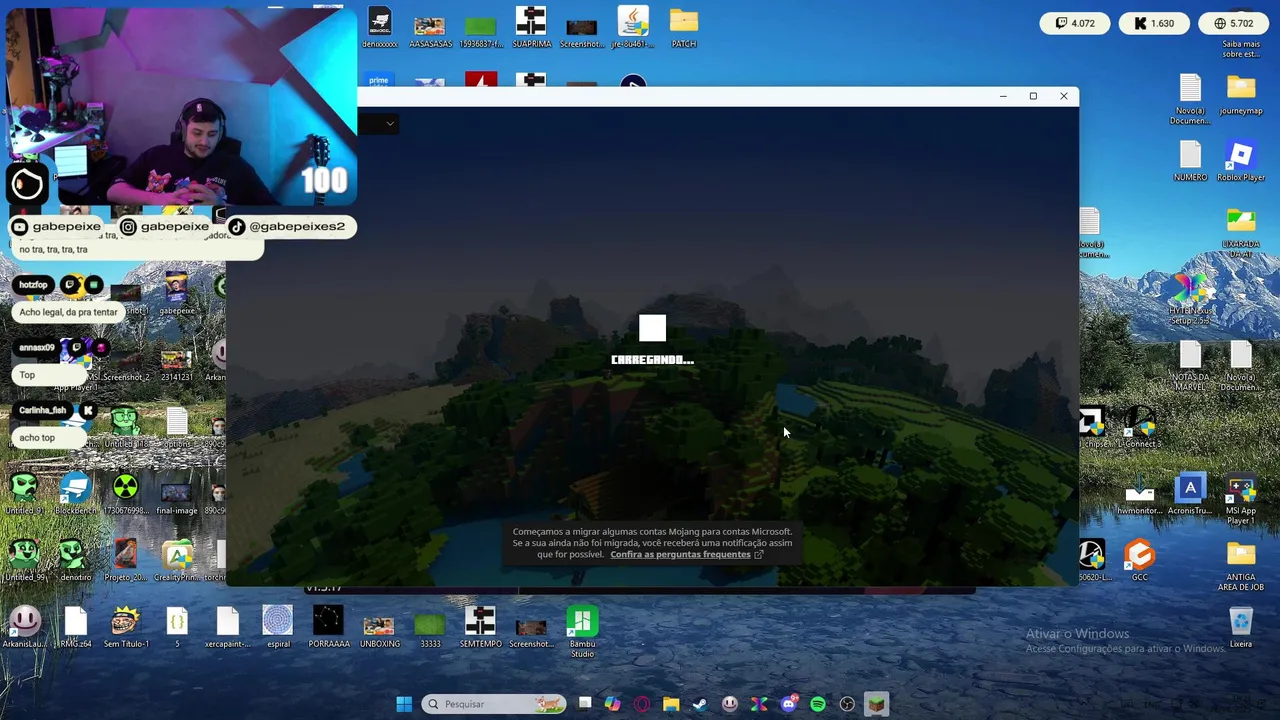Select the ANTIGA AREA DE JOB folder
Screen dimensions: 1280x720
[1241, 565]
